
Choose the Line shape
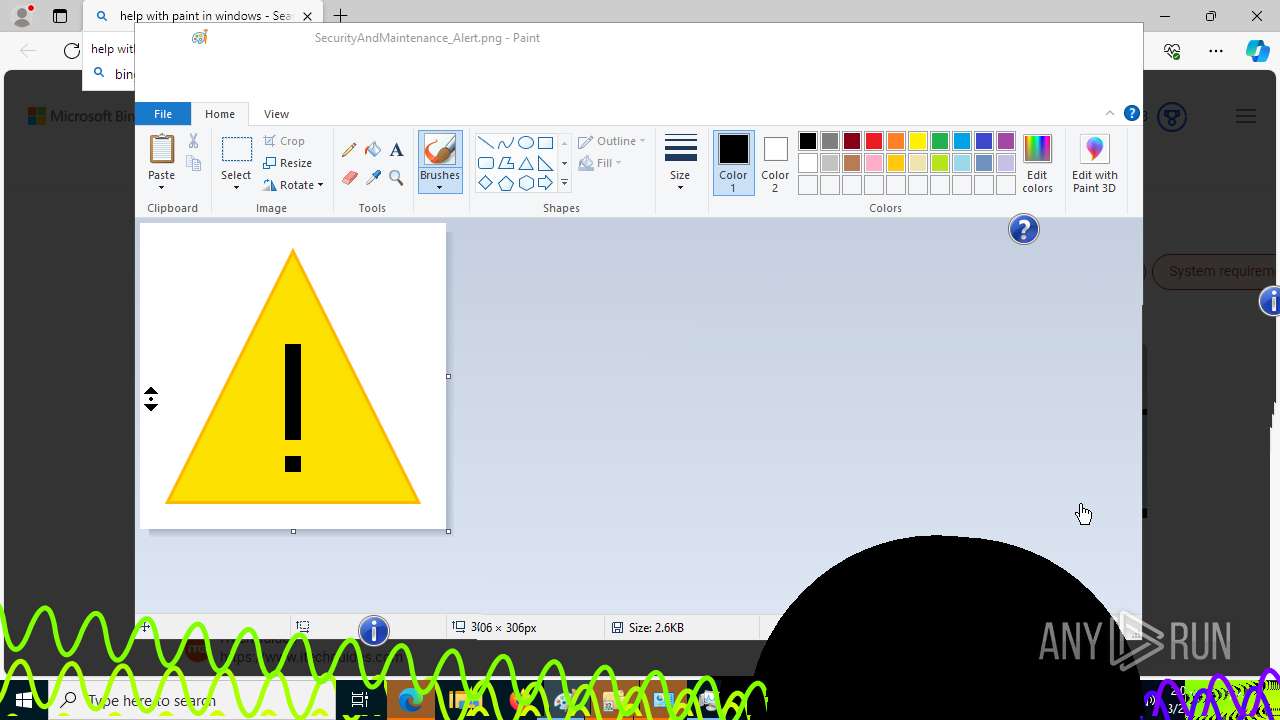click(485, 142)
